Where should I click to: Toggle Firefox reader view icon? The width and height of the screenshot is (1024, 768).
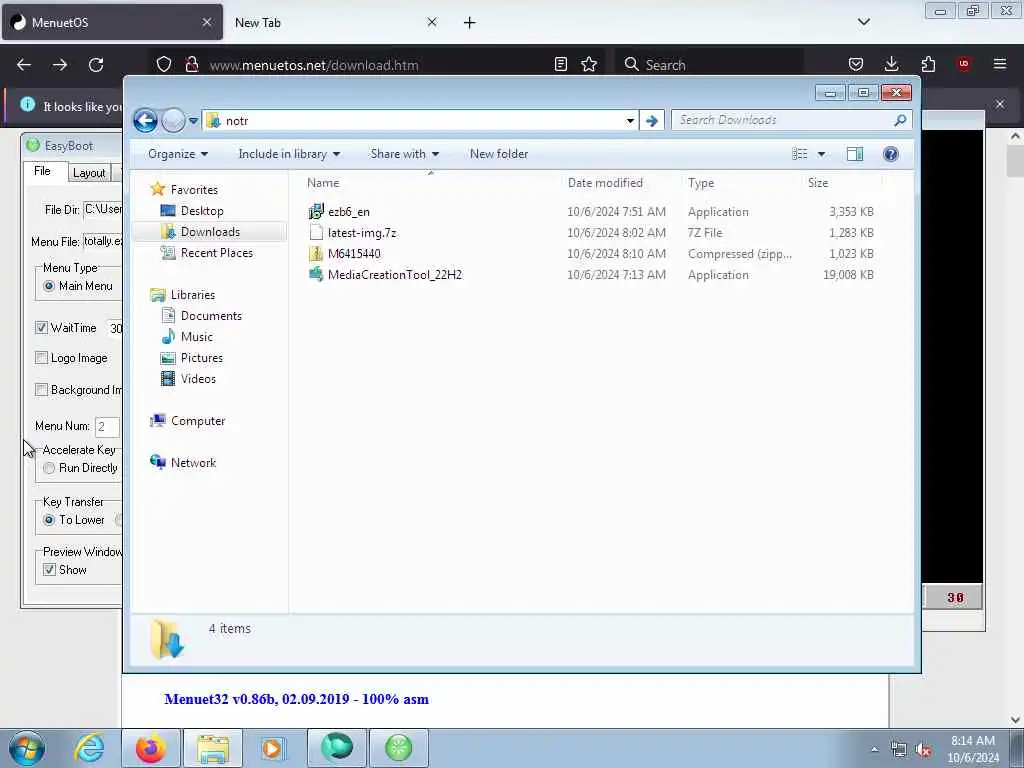[560, 64]
